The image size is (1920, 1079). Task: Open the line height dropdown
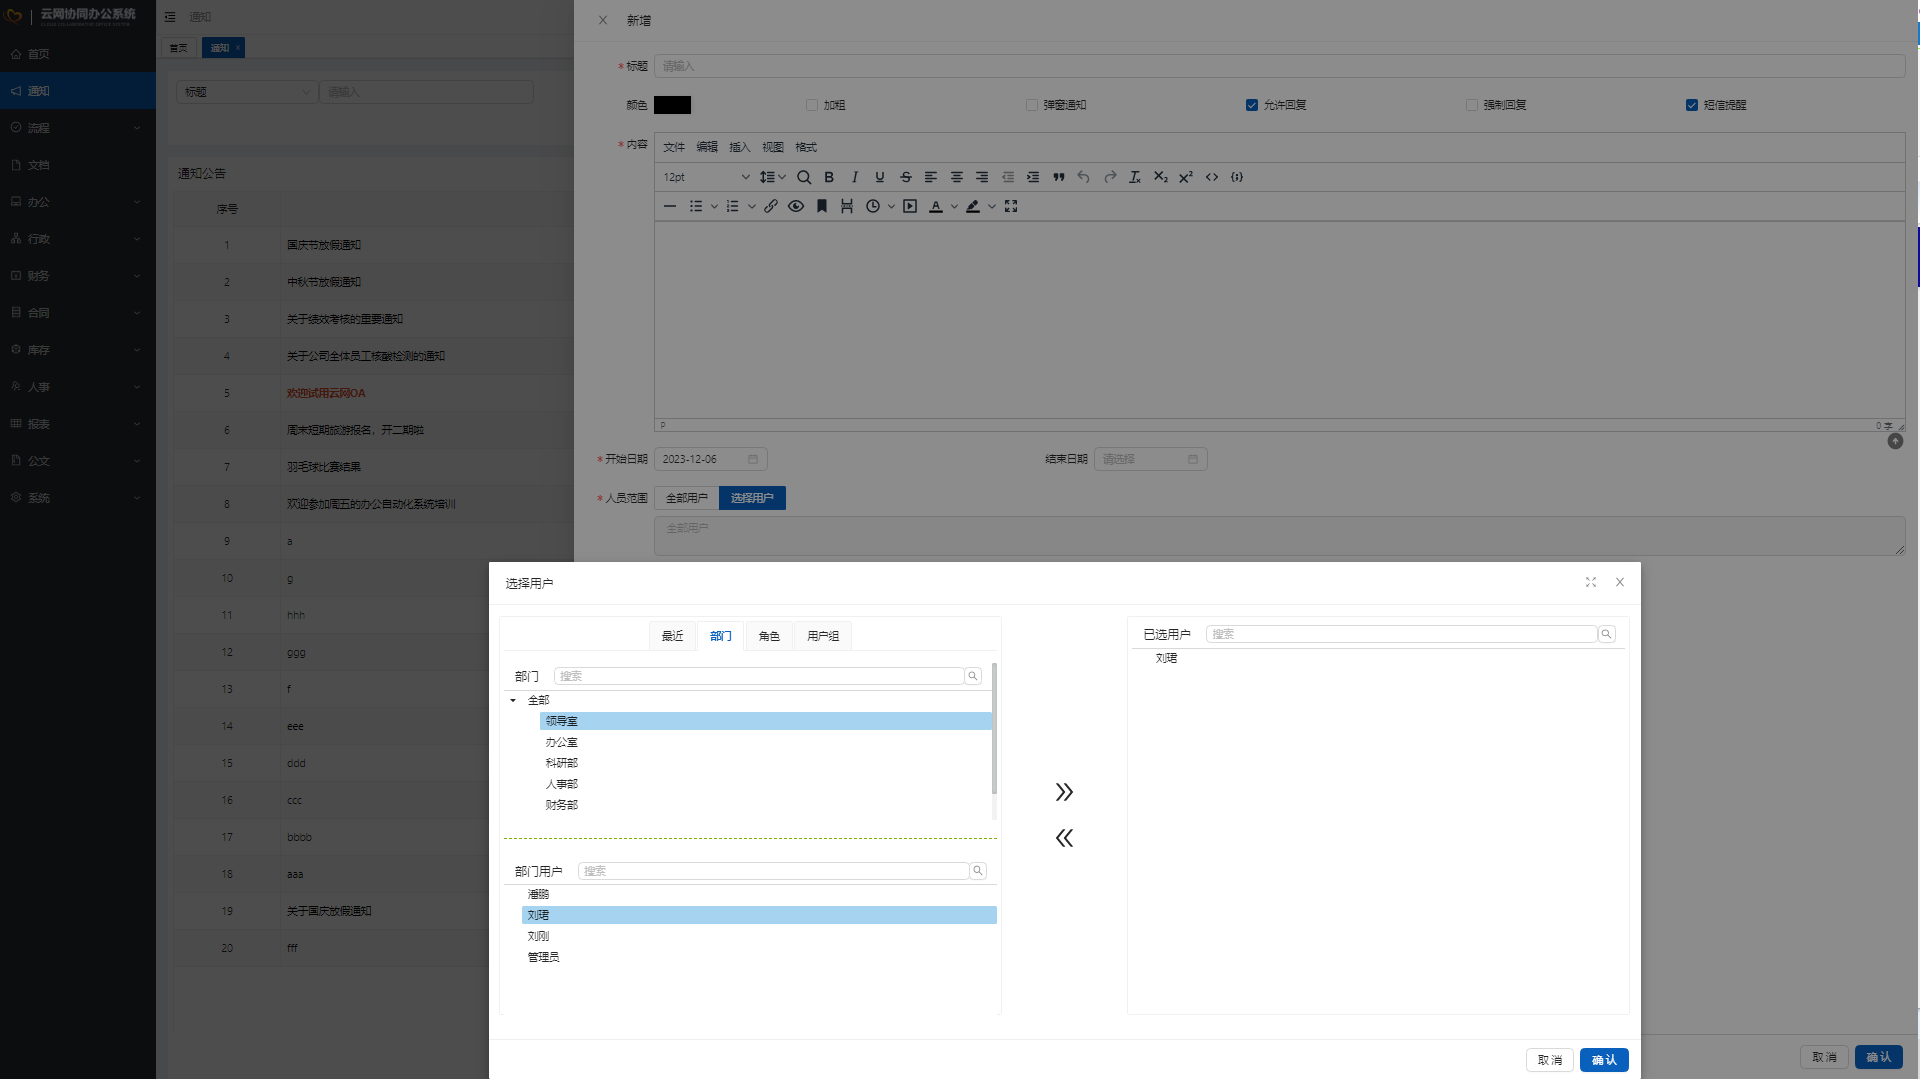click(x=772, y=177)
